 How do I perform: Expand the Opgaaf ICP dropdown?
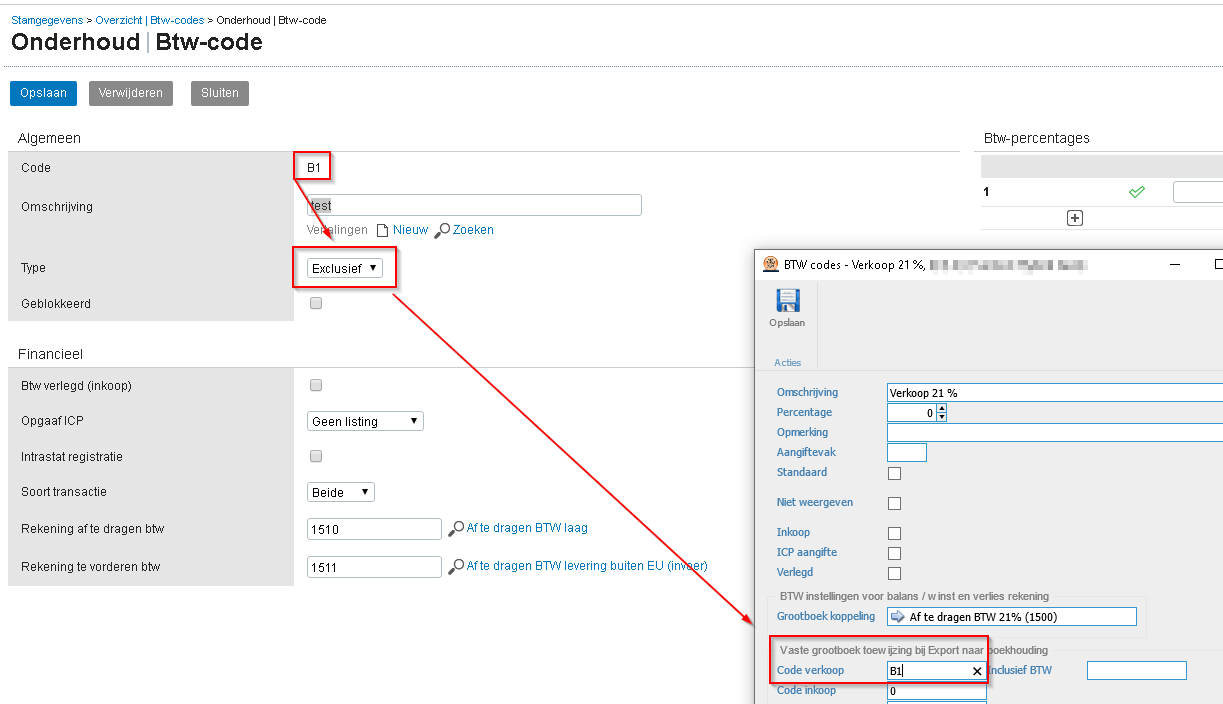pos(365,421)
